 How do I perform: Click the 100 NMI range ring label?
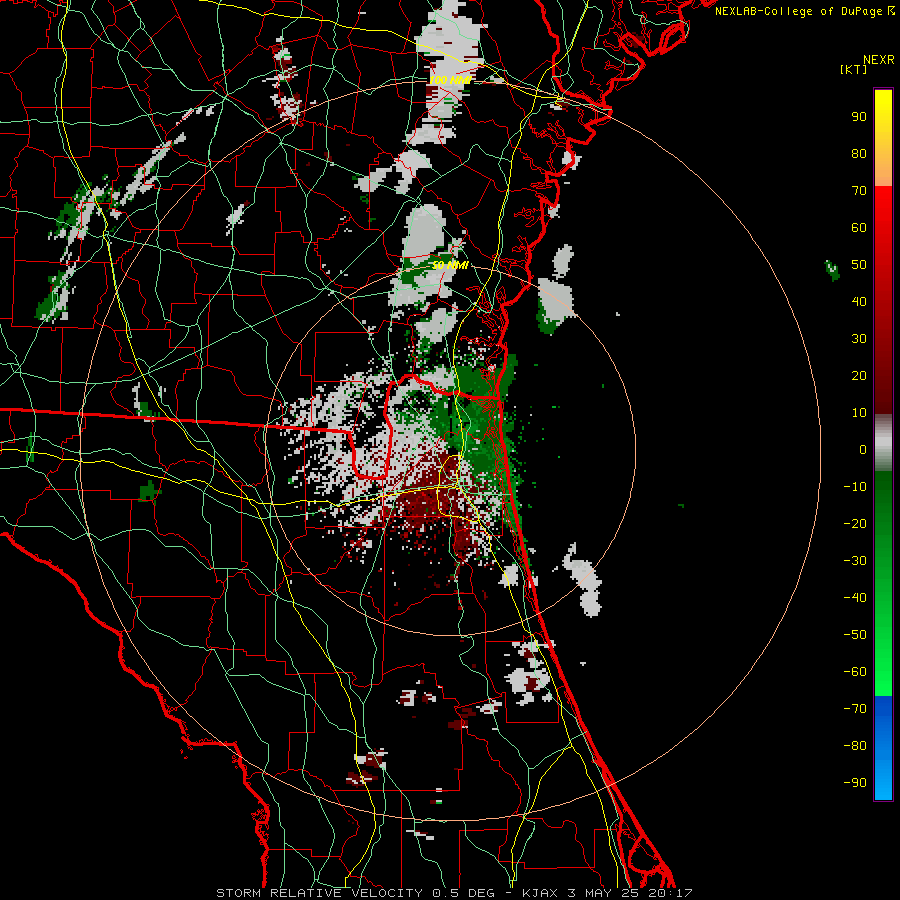(x=450, y=80)
